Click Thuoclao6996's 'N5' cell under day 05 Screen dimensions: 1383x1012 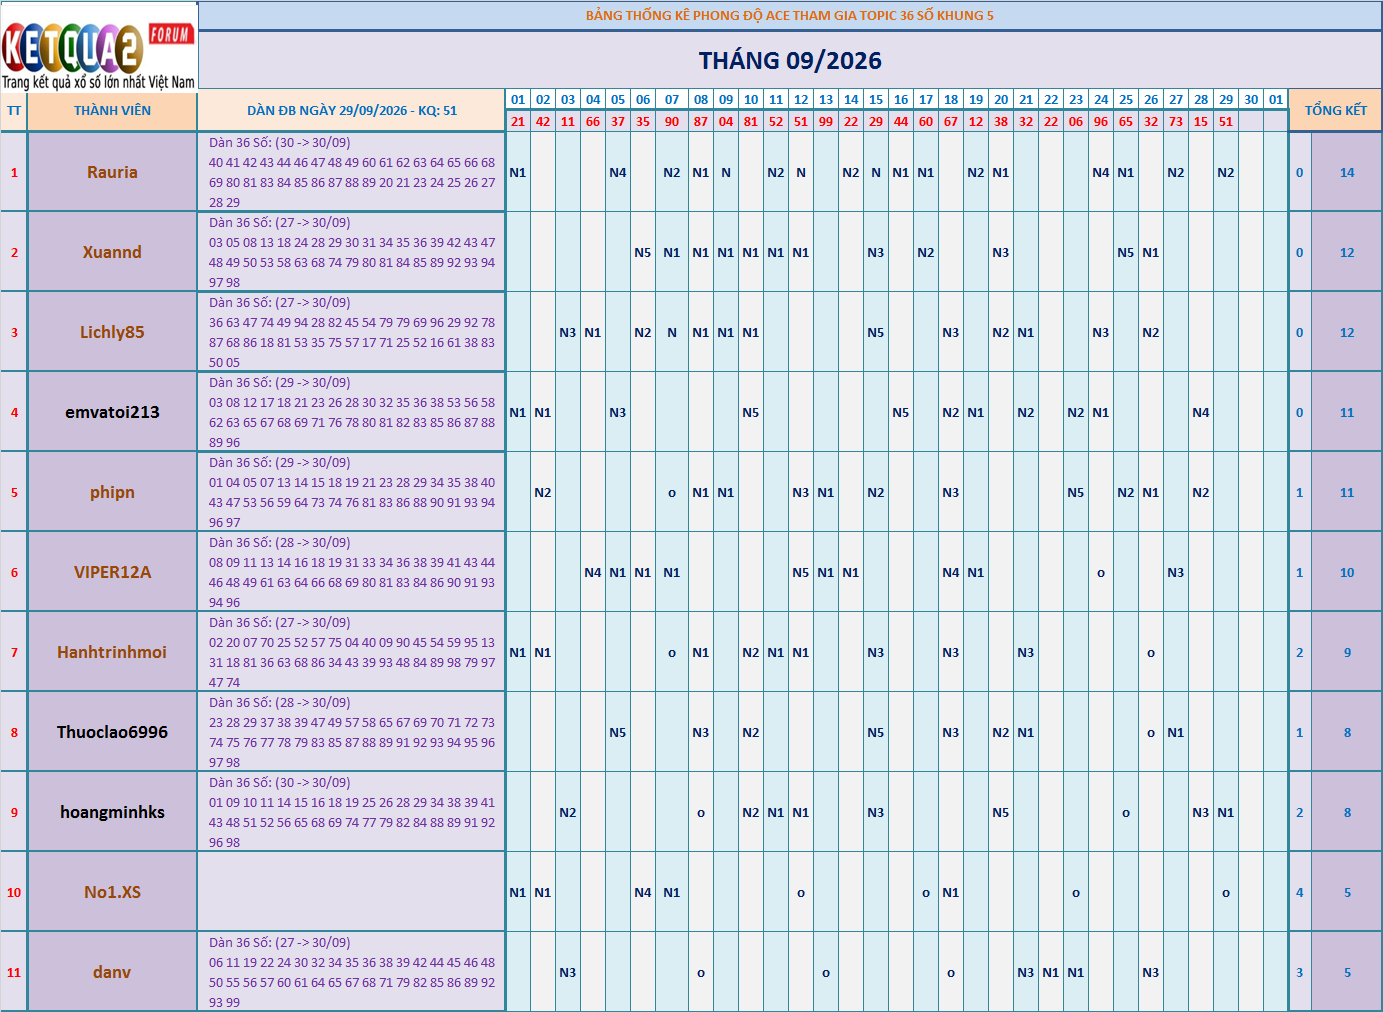tap(618, 732)
